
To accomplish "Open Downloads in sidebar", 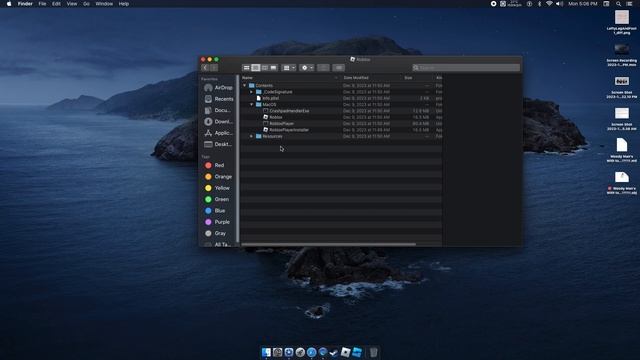I will point(218,122).
